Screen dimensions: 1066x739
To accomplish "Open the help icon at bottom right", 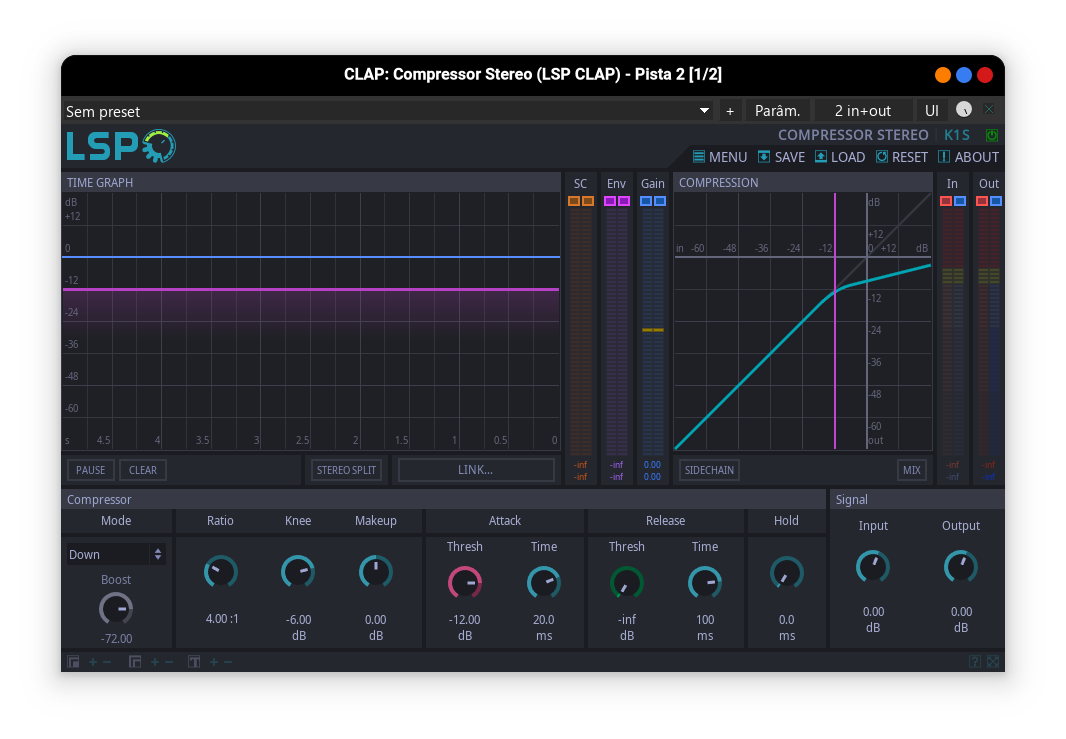I will [973, 661].
